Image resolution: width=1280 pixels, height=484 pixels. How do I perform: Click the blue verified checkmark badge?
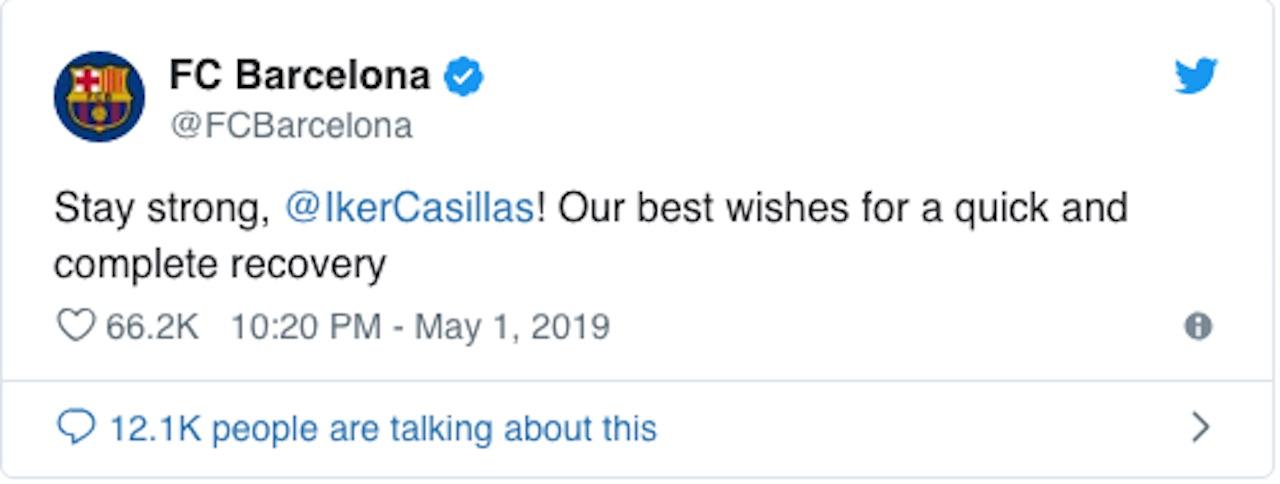(464, 76)
